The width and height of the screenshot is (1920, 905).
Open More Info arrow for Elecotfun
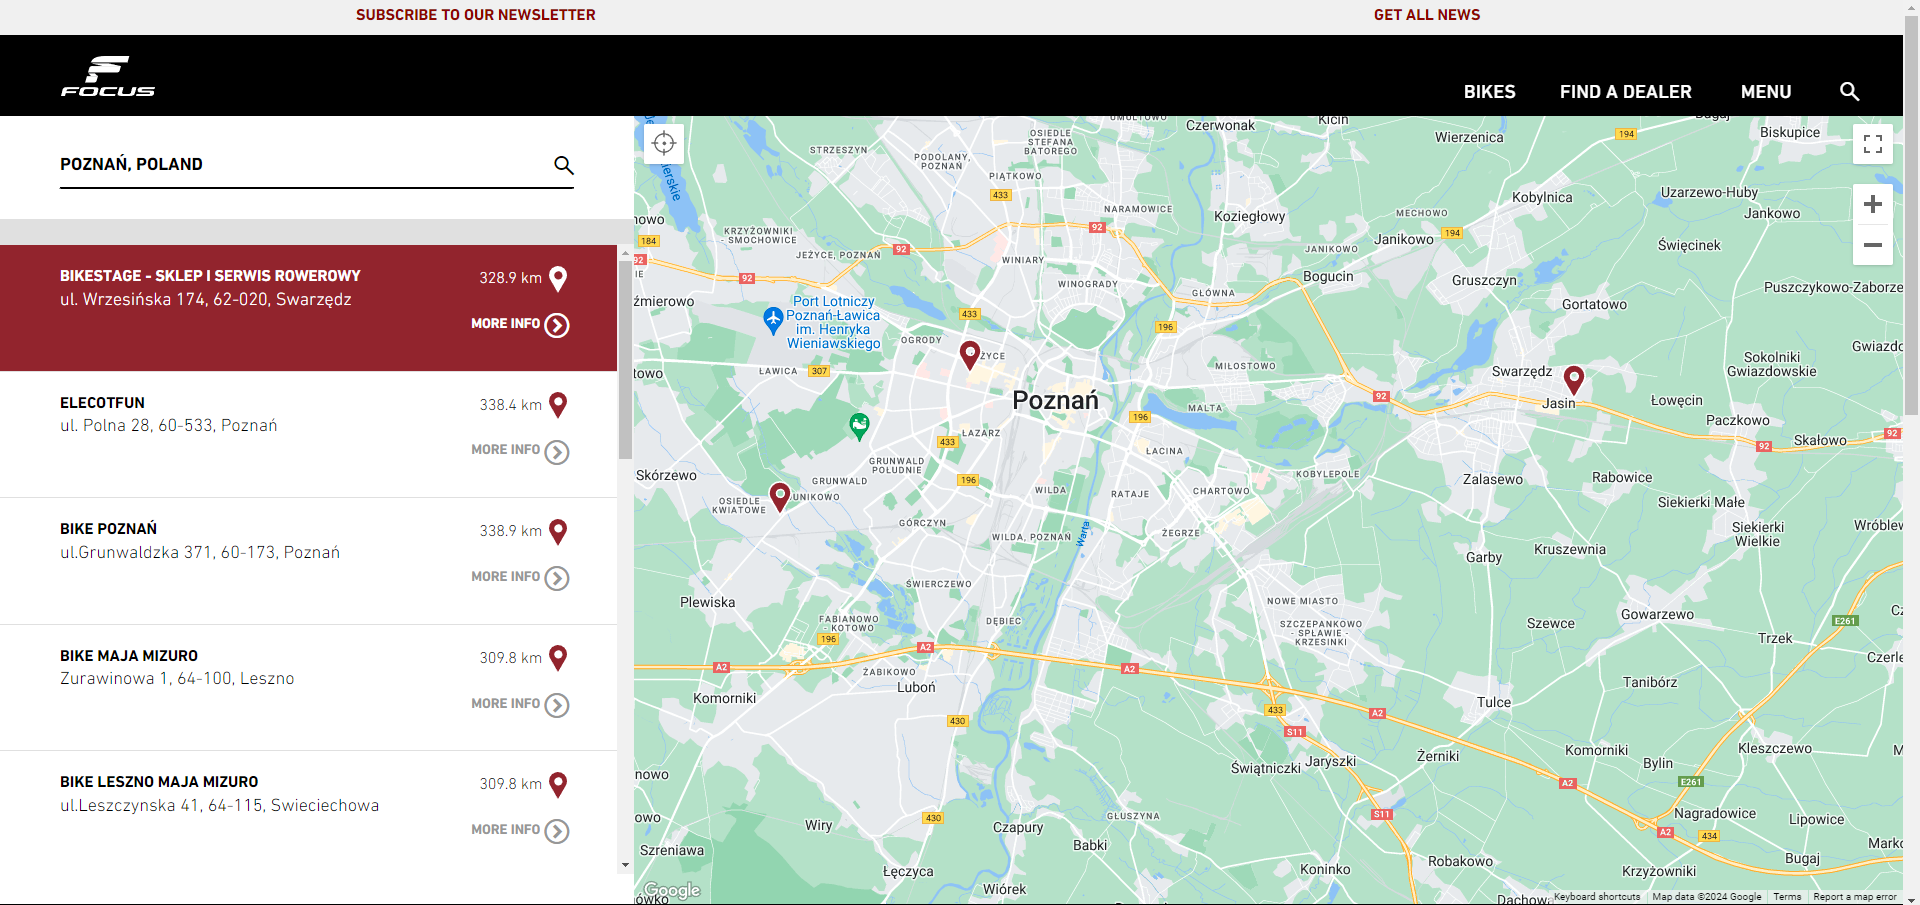(557, 452)
